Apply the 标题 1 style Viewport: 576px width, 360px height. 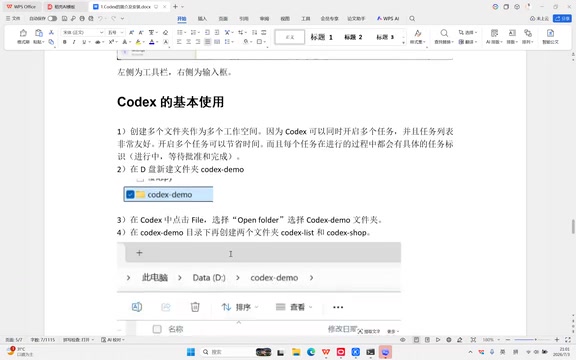click(x=322, y=37)
